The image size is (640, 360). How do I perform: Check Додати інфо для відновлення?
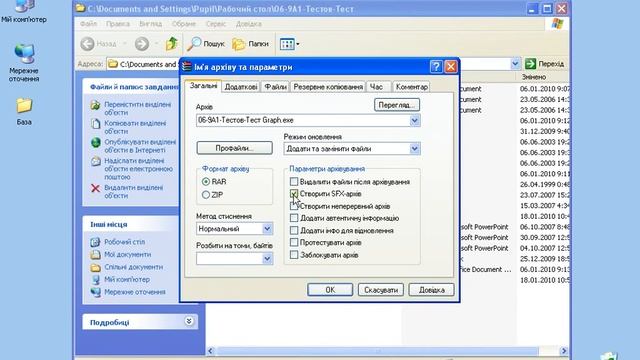pyautogui.click(x=294, y=230)
